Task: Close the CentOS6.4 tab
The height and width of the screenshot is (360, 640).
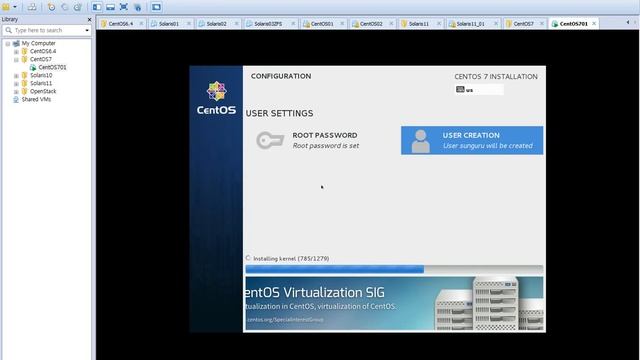Action: click(141, 24)
